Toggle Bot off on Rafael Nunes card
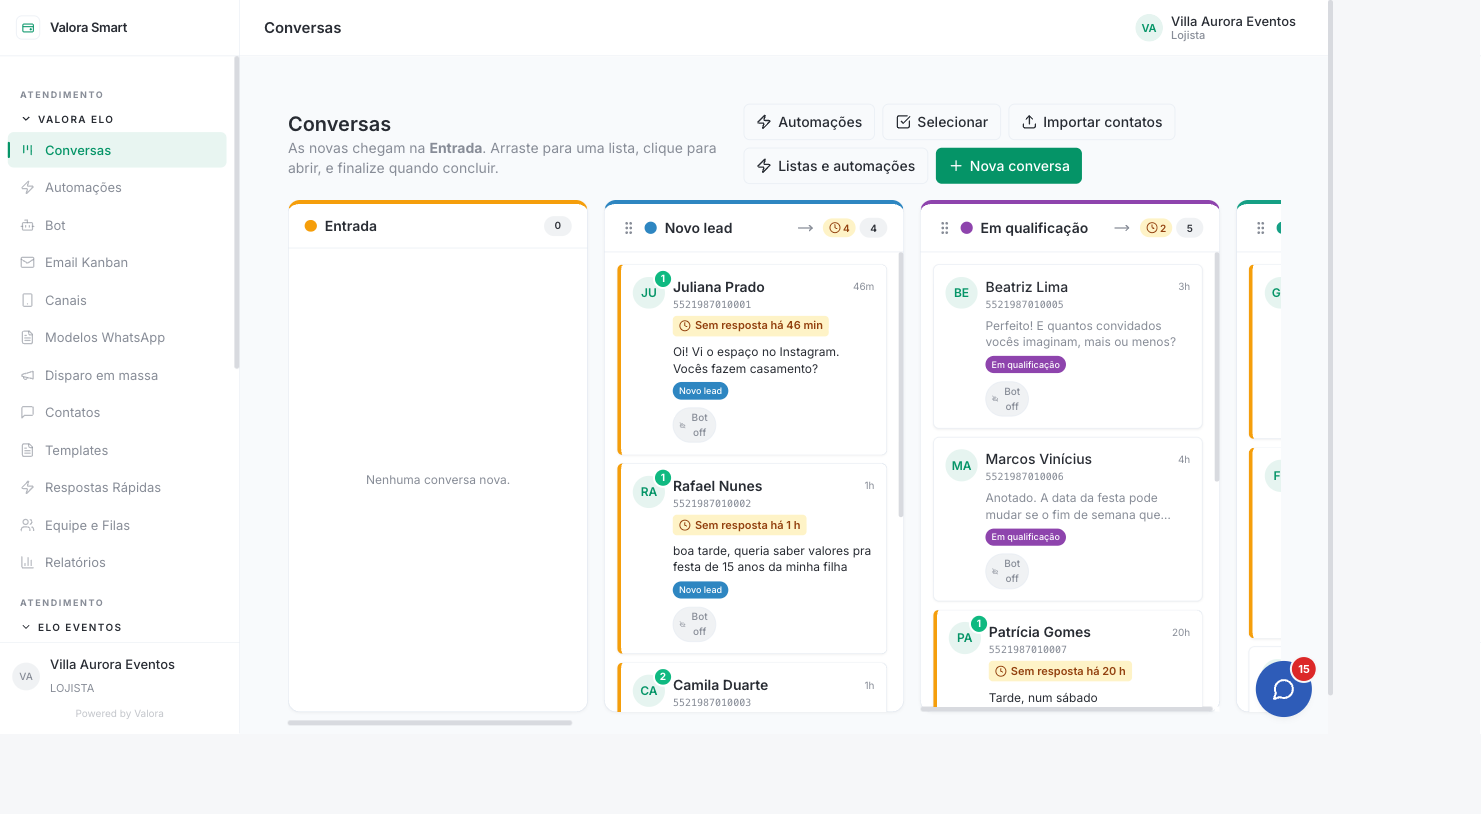This screenshot has width=1481, height=814. 695,624
